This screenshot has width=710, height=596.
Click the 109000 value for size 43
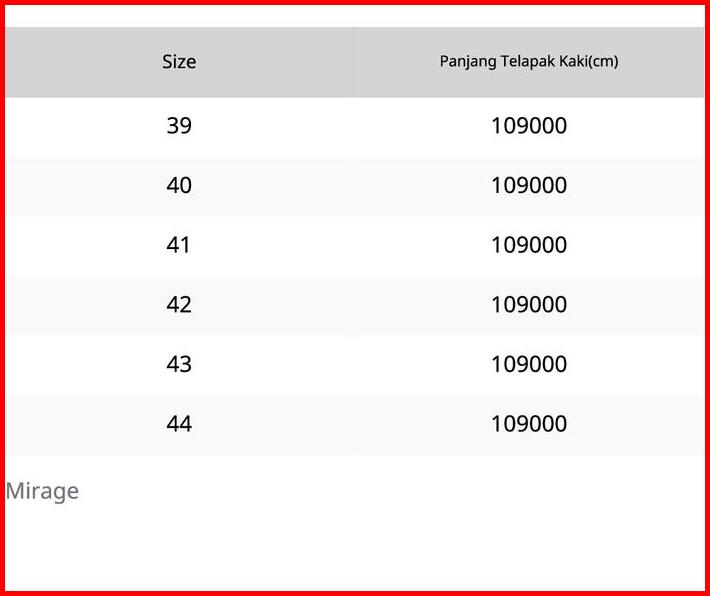click(529, 364)
